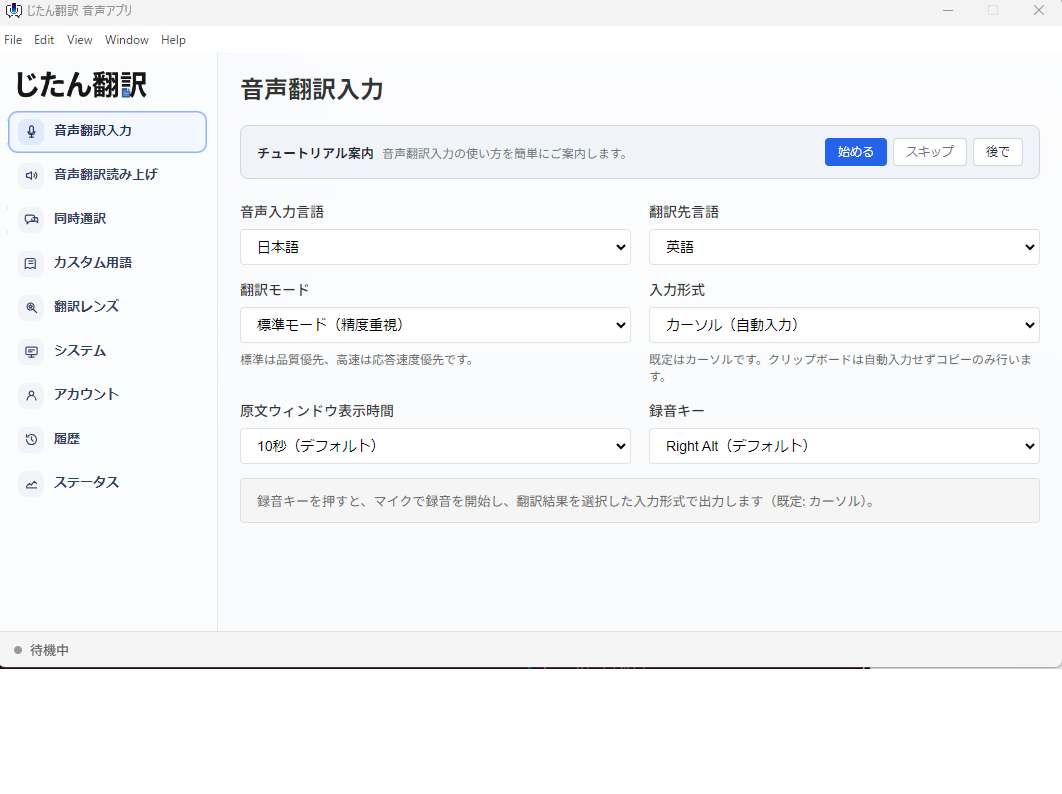The image size is (1062, 794).
Task: Expand the 翻訳モード dropdown
Action: click(x=436, y=325)
